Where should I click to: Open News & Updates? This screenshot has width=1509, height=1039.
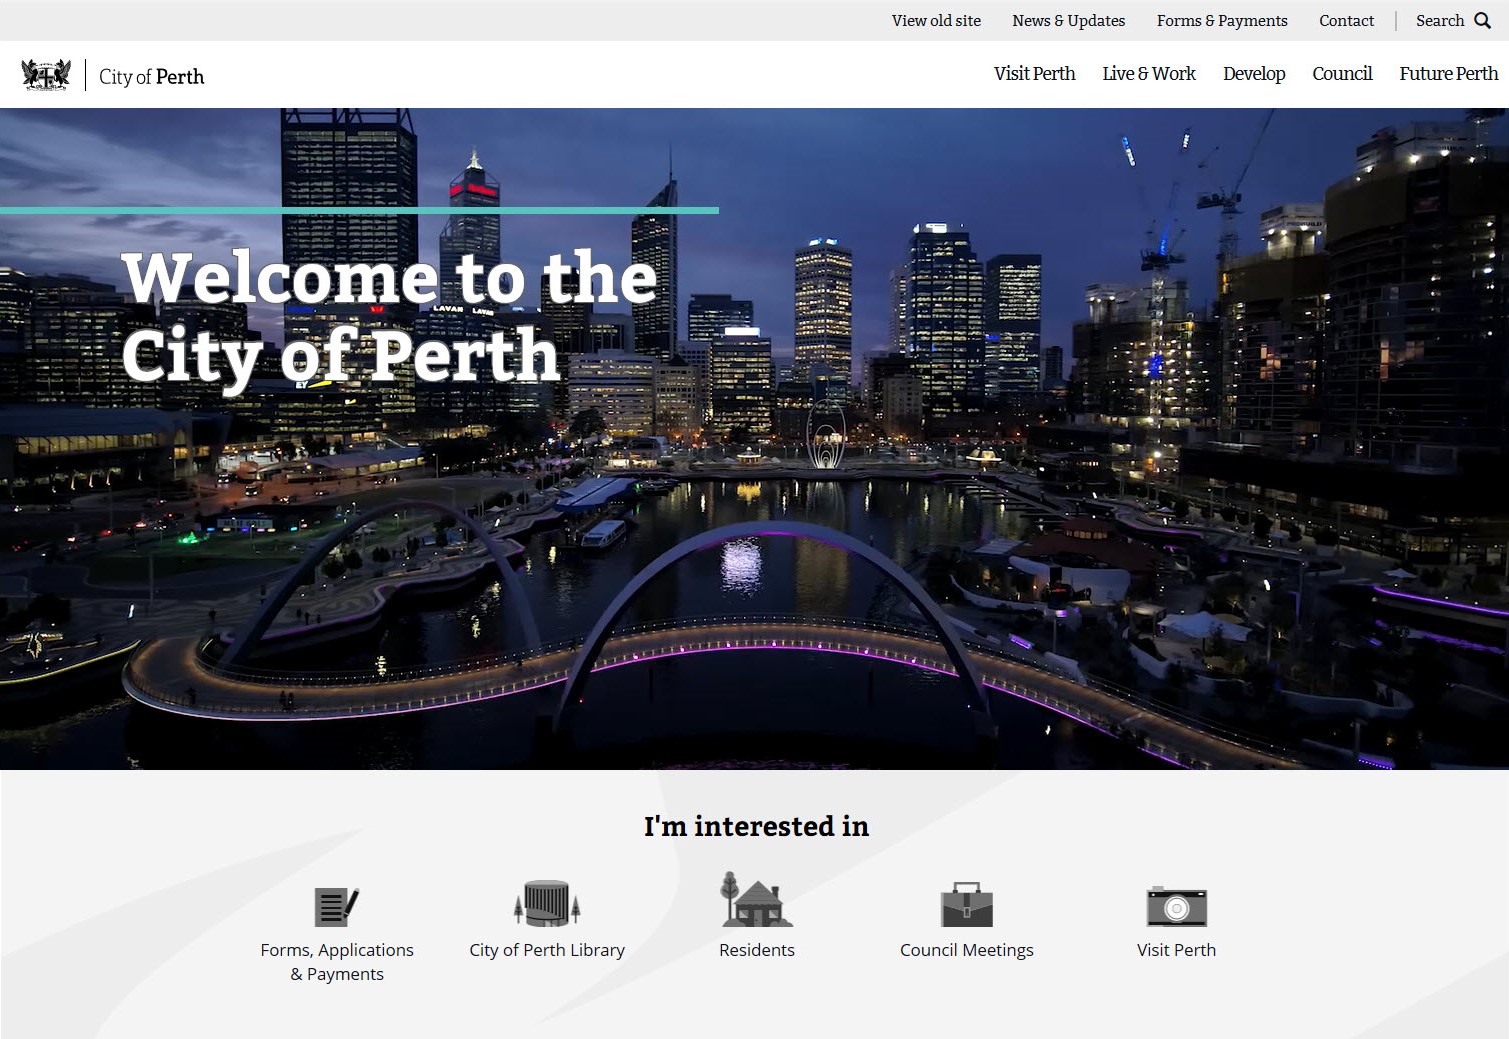1068,20
